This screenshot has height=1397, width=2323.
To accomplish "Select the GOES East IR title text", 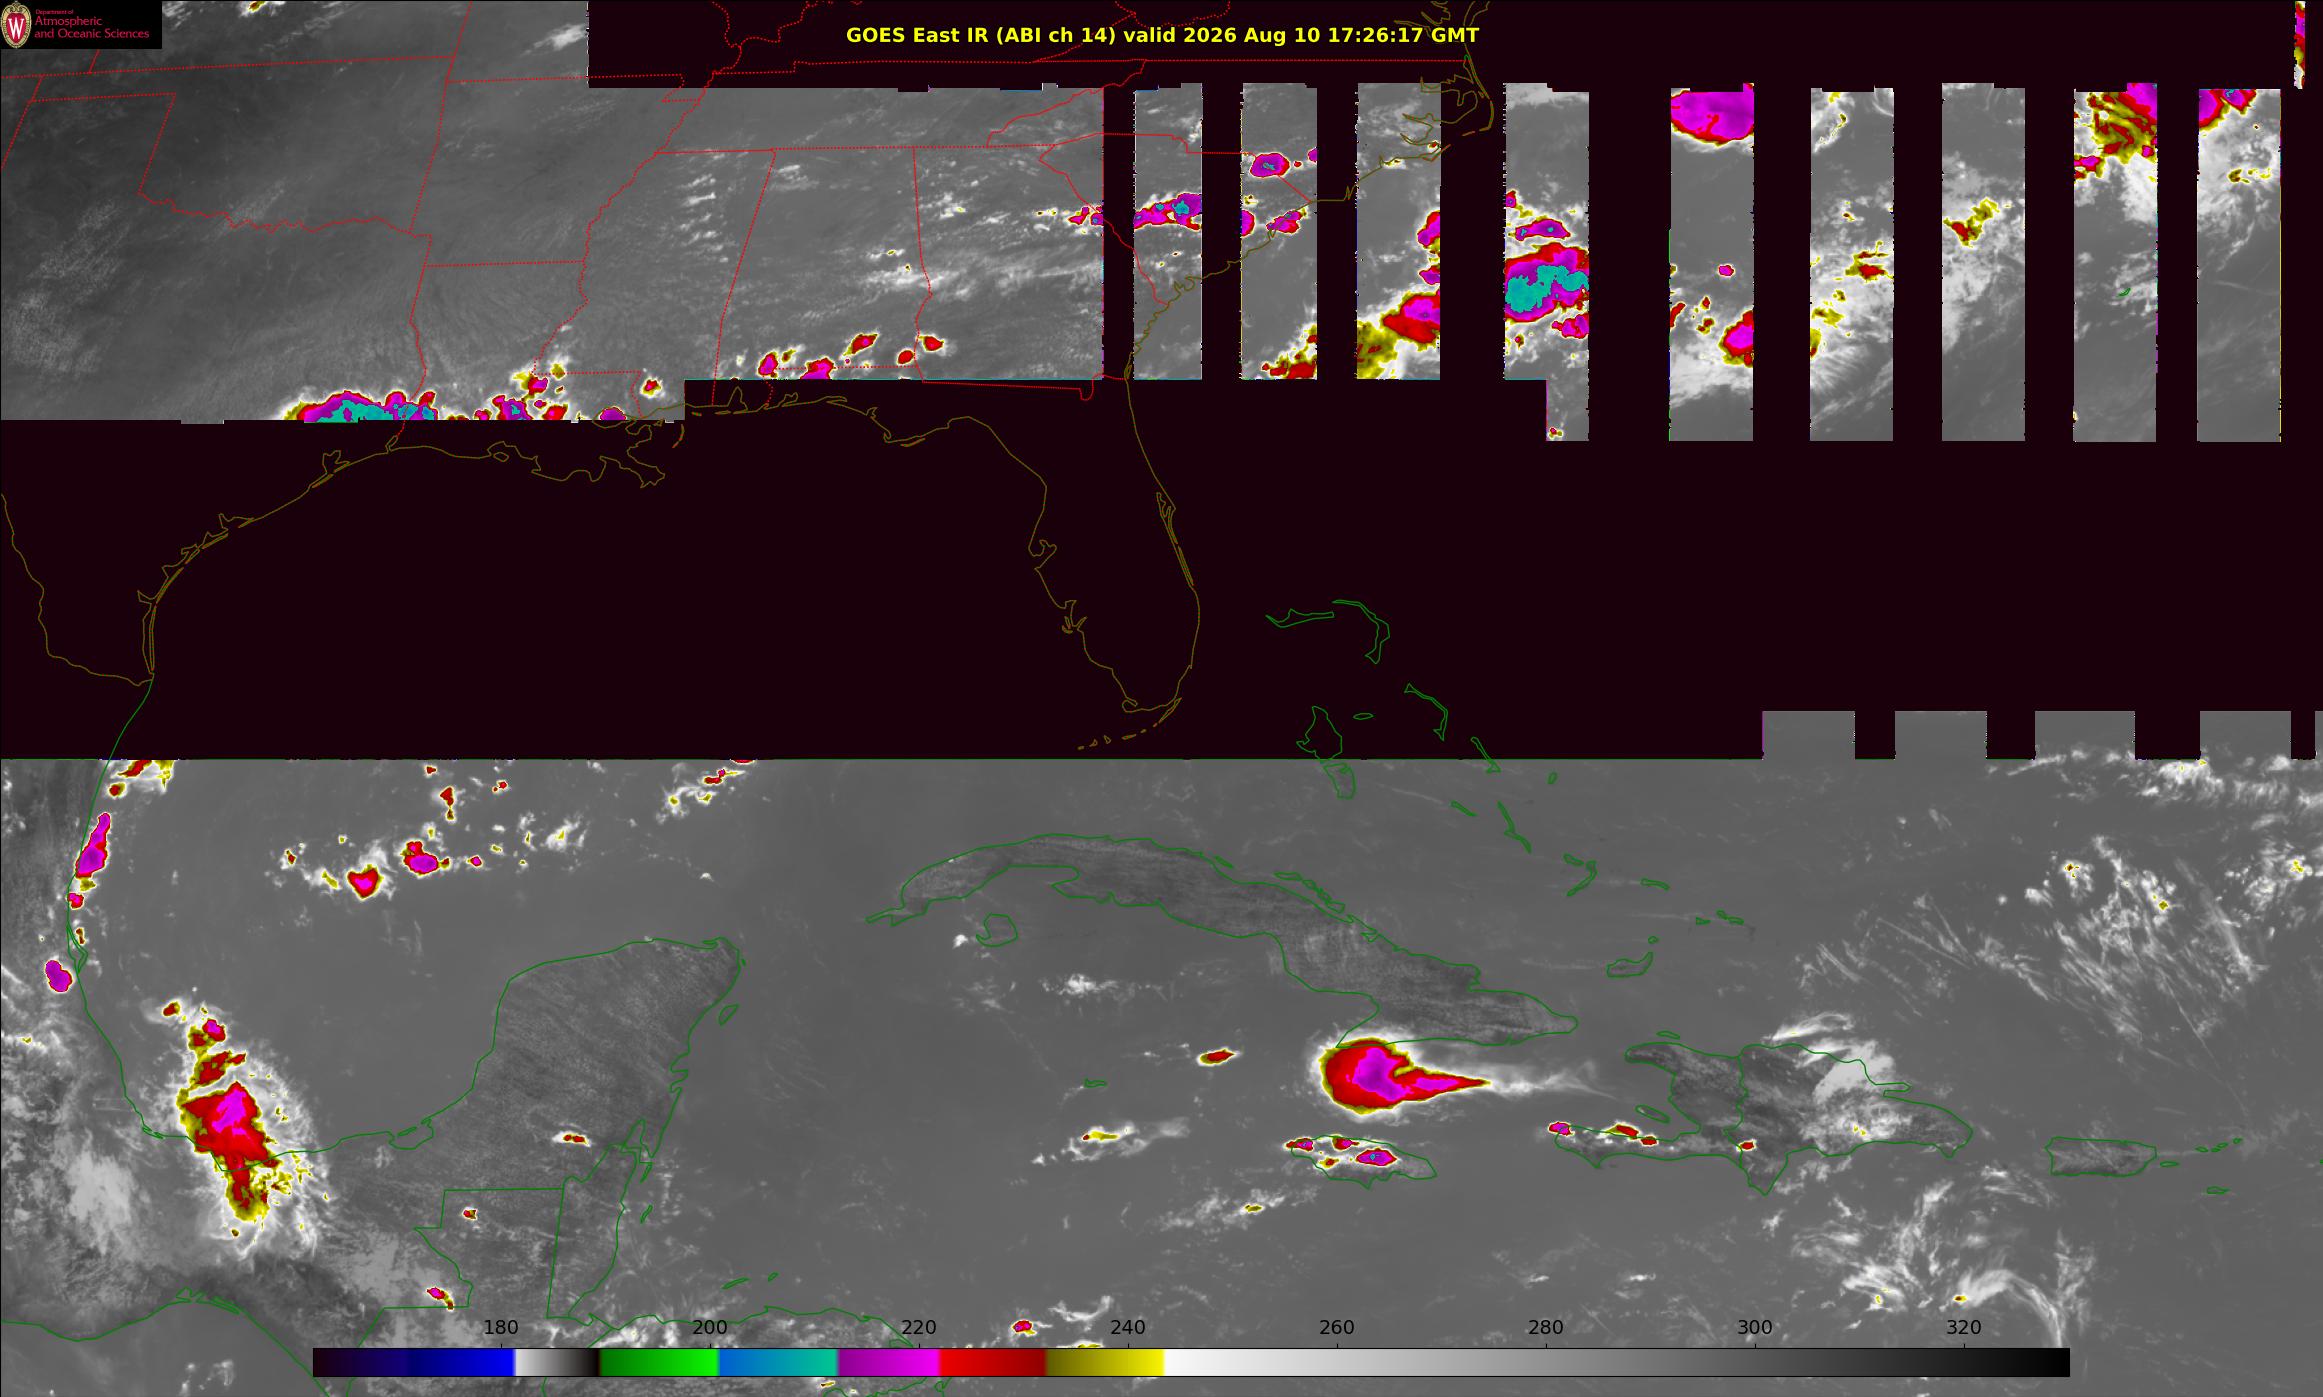I will point(1162,35).
